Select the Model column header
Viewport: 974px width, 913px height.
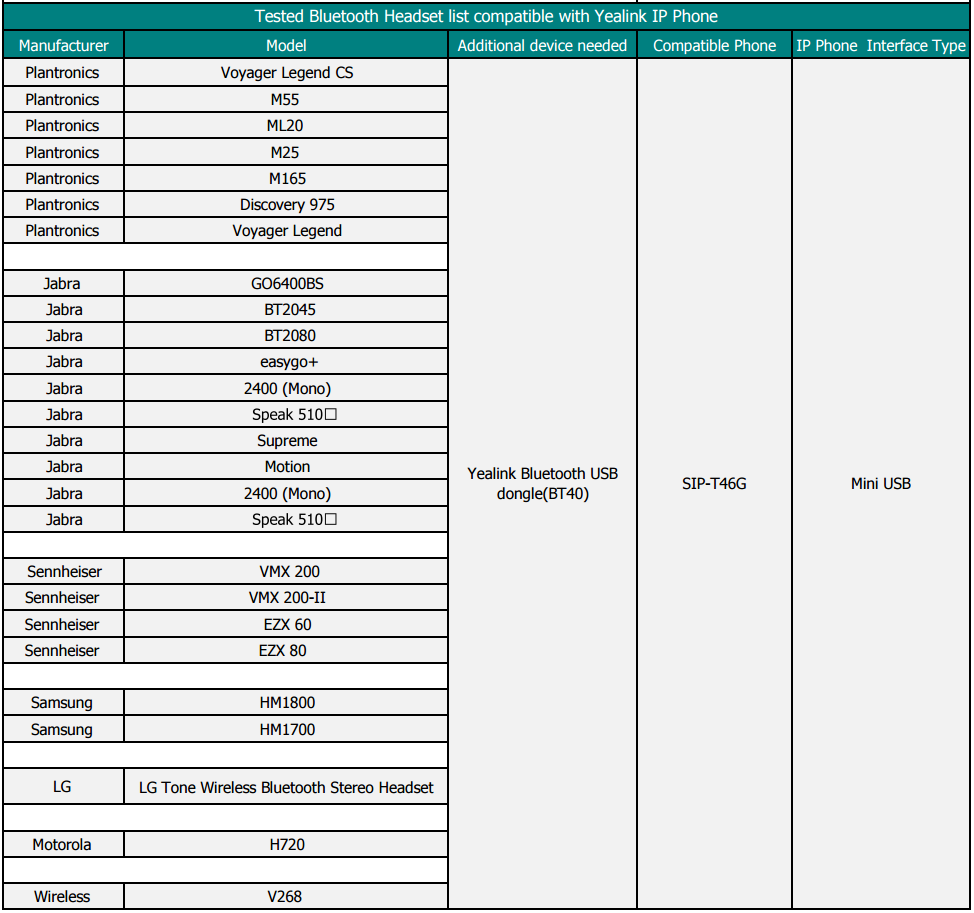[x=286, y=45]
